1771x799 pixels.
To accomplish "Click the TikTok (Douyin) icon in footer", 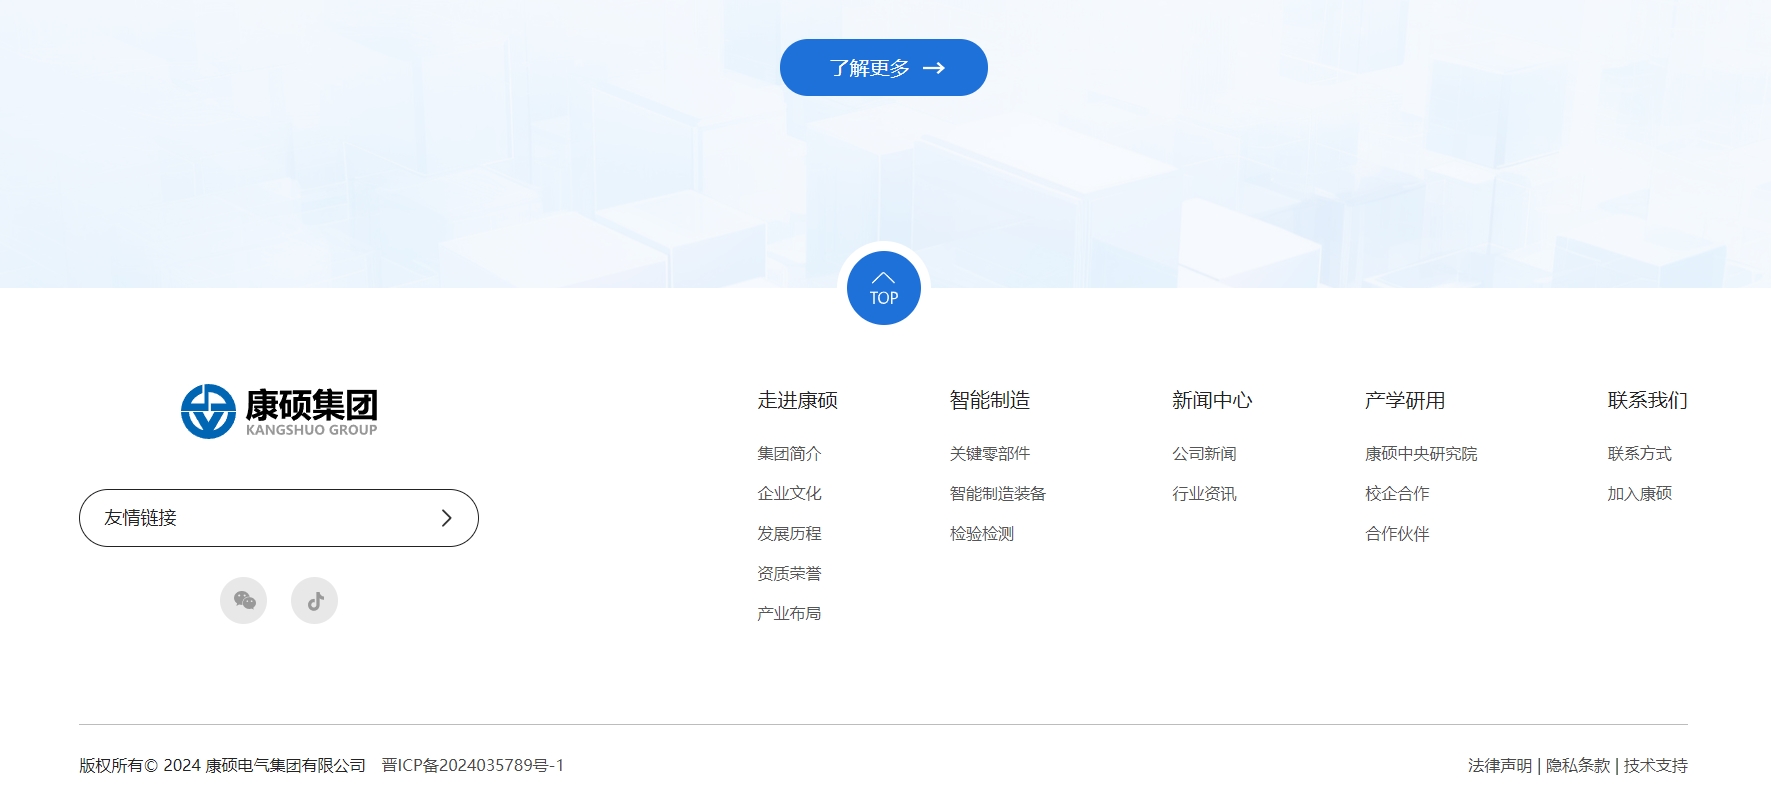I will point(314,600).
